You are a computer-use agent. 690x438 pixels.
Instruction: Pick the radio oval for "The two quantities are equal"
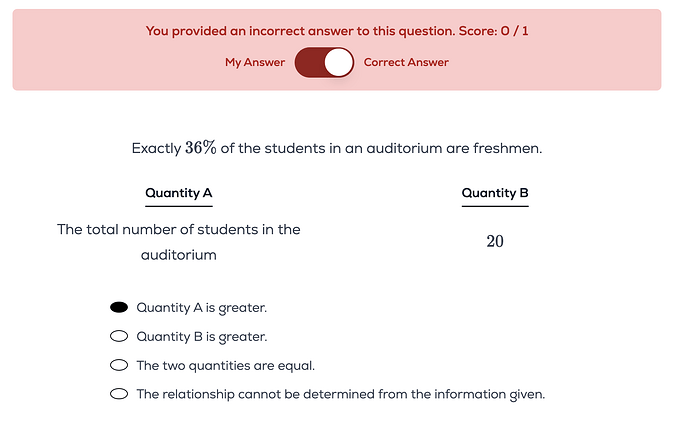point(119,365)
